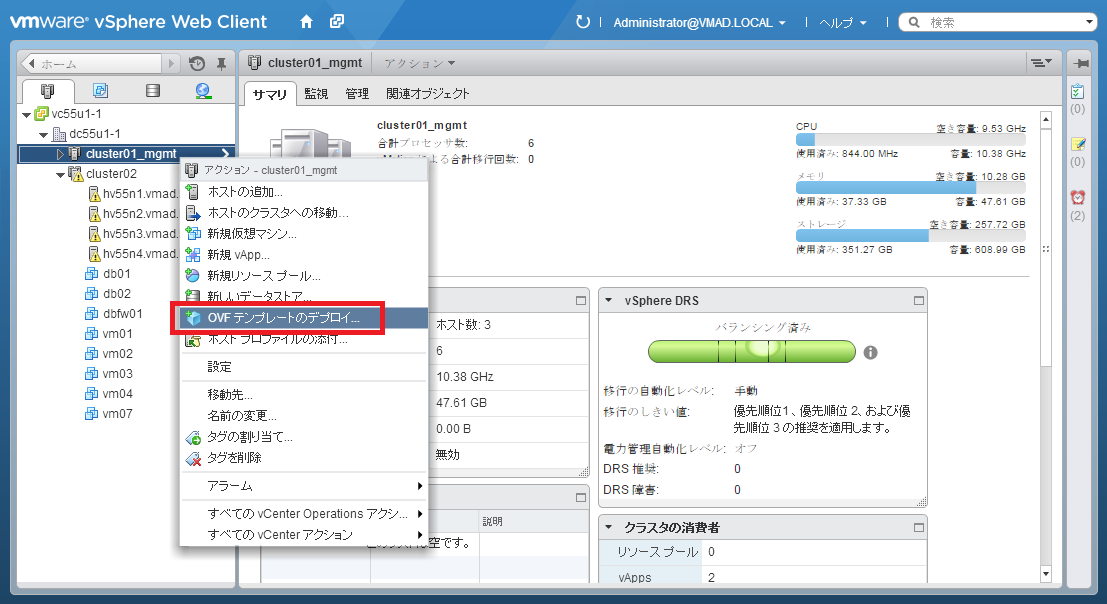
Task: Maximize the portlet left of vSphere DRS
Action: click(x=580, y=301)
